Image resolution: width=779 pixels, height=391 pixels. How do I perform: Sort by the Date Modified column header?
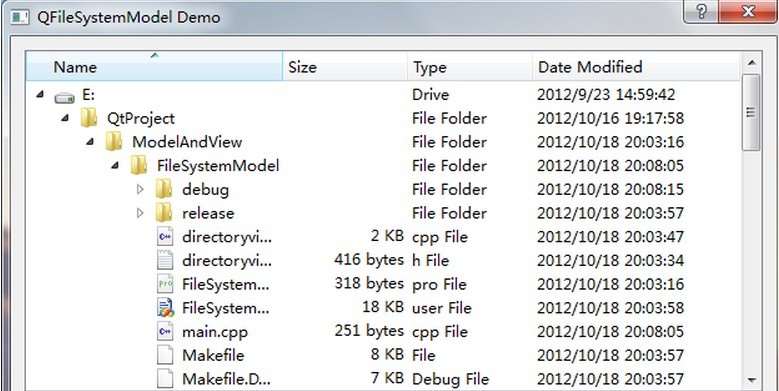[636, 66]
